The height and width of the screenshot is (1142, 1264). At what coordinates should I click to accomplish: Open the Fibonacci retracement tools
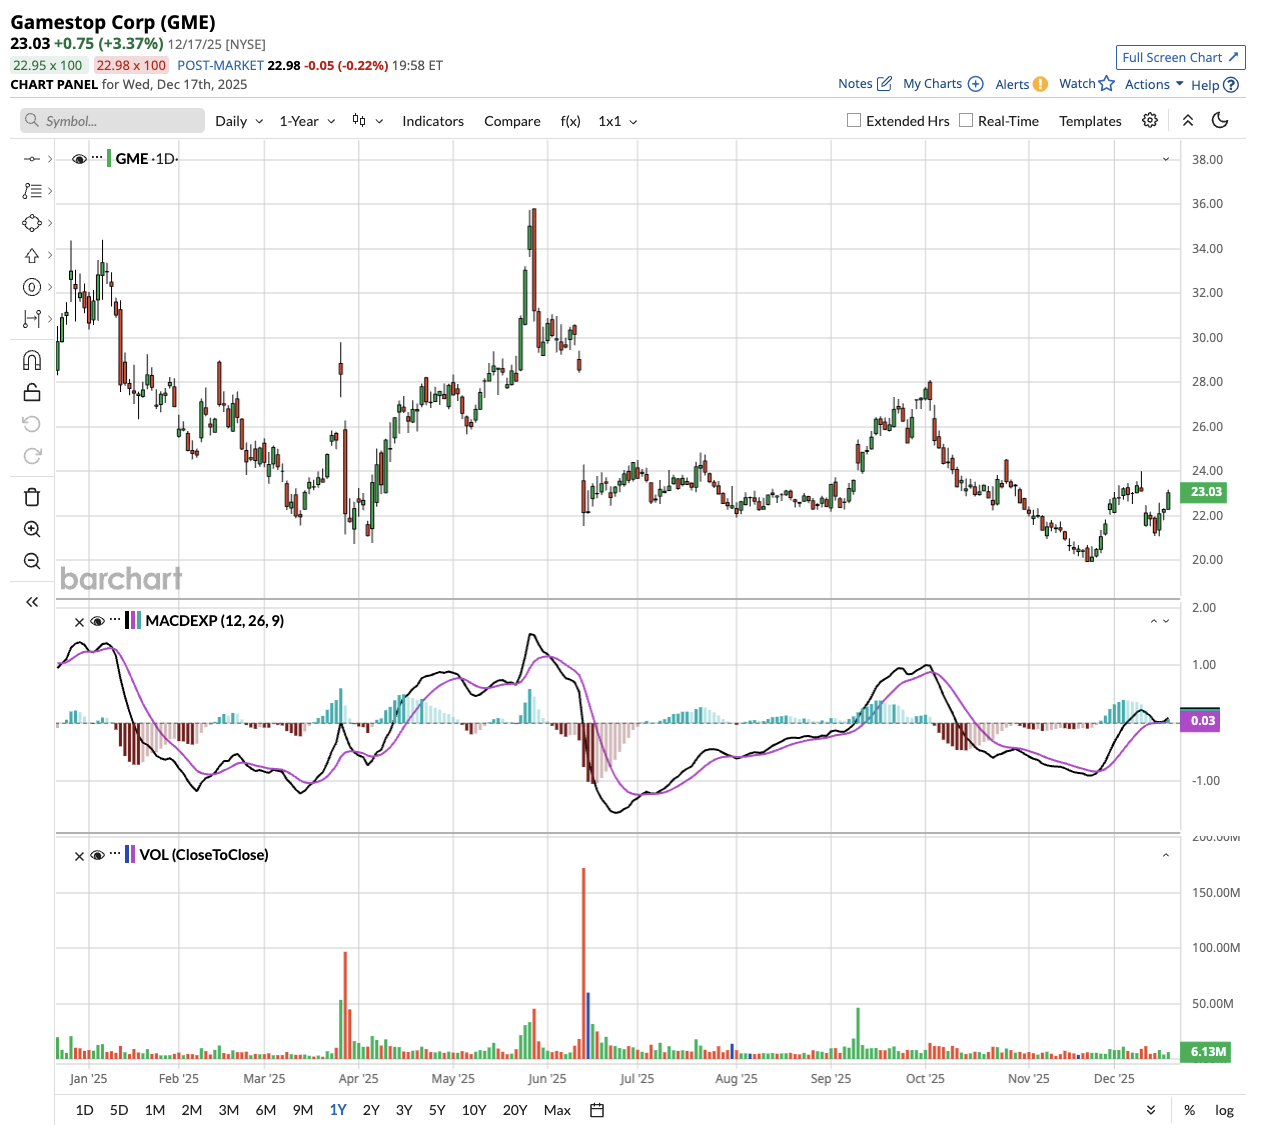coord(32,191)
